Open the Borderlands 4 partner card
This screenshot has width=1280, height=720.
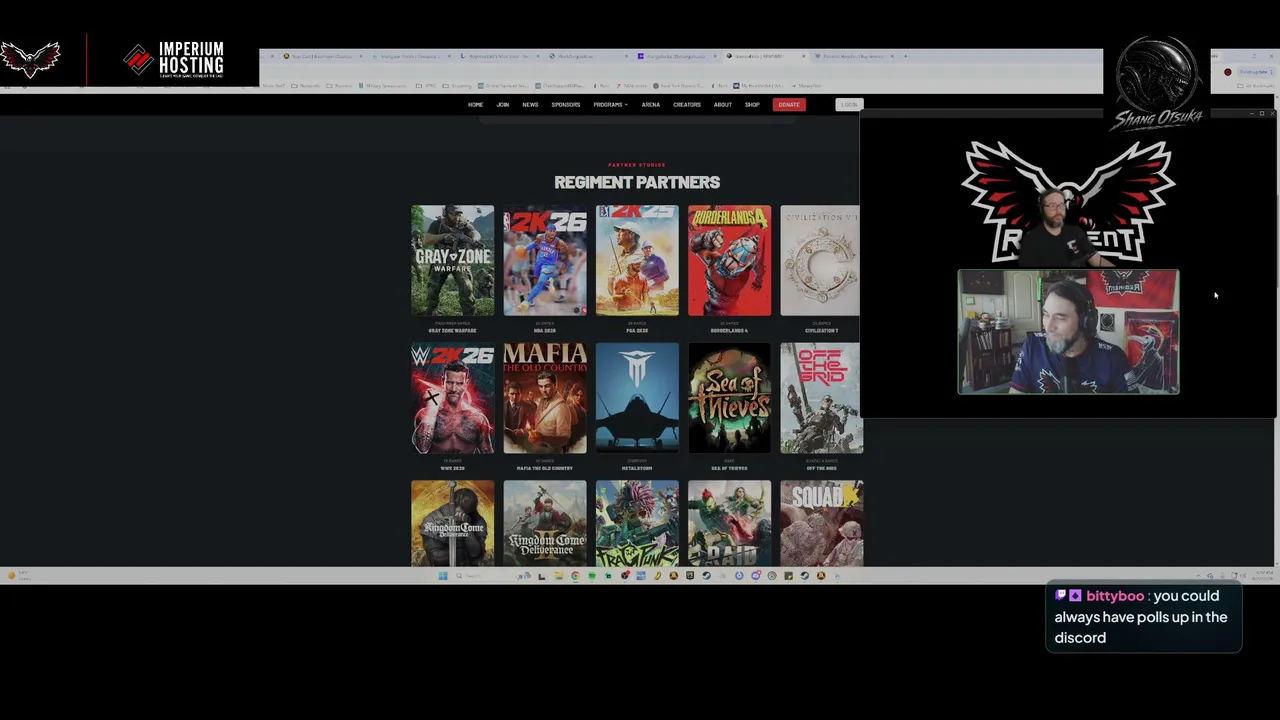coord(729,261)
